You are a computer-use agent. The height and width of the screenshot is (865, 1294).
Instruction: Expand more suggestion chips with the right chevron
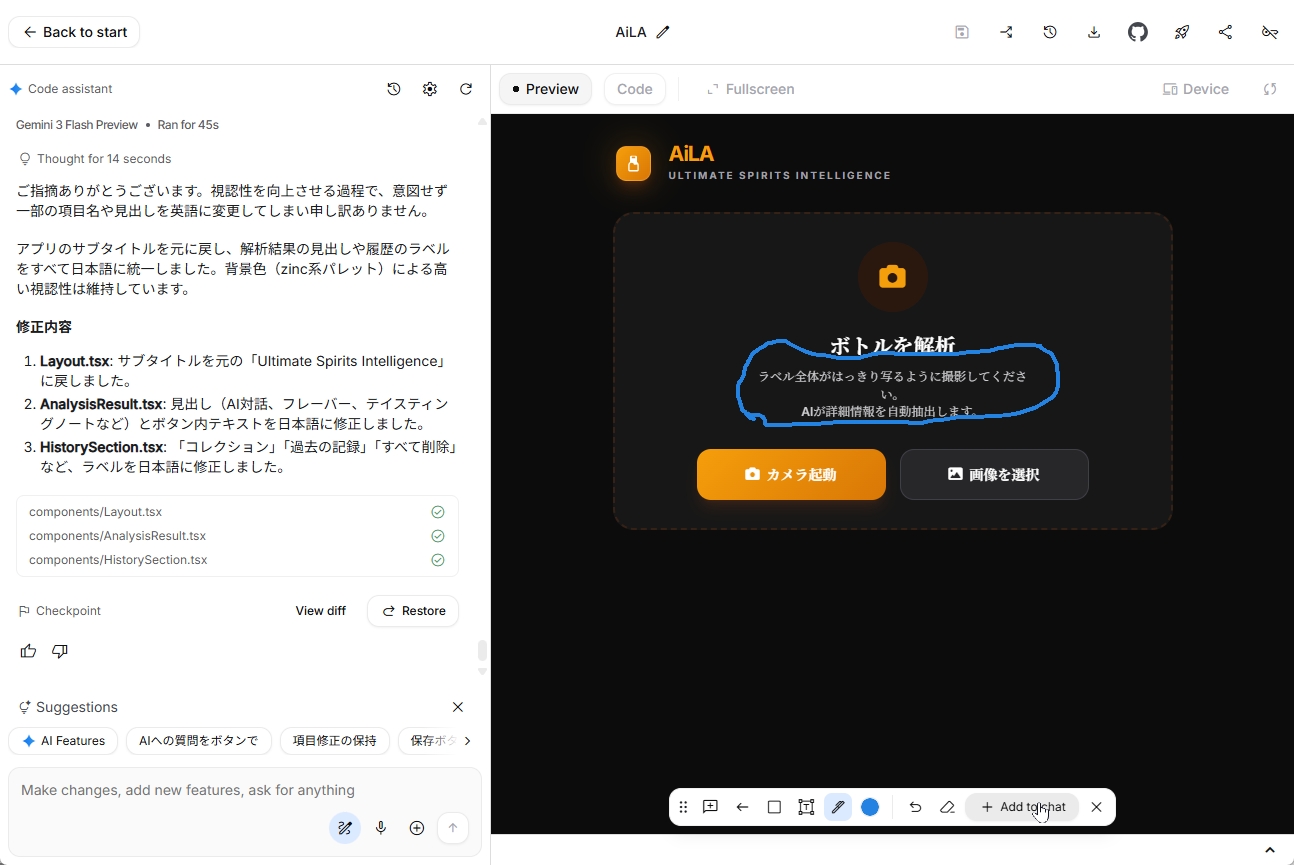tap(466, 741)
